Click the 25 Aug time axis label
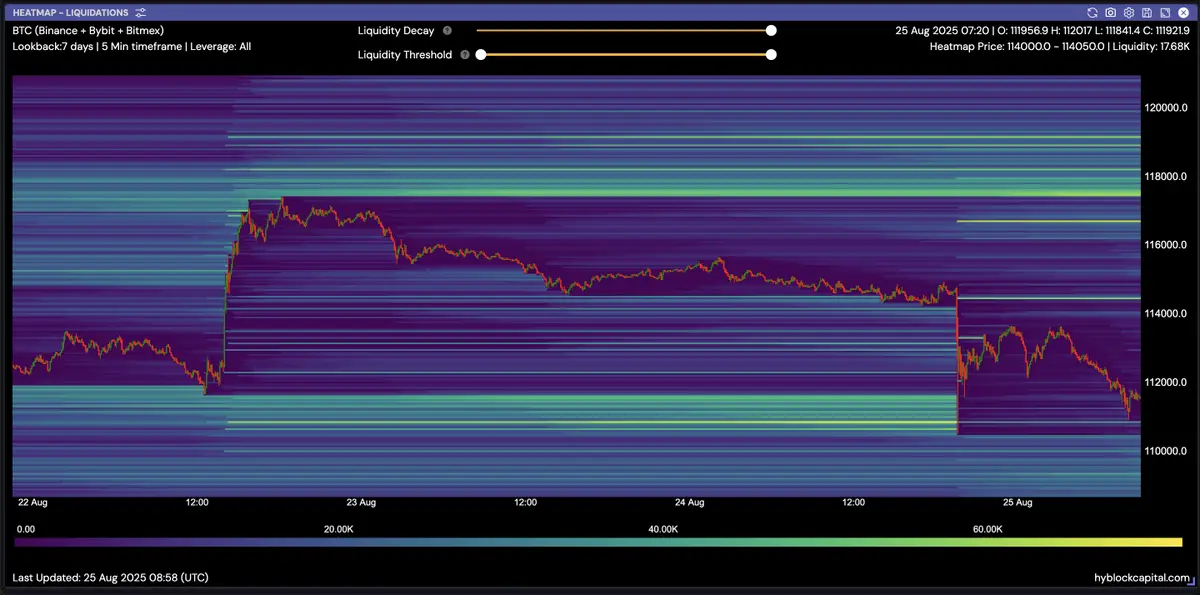This screenshot has width=1200, height=595. [x=1018, y=503]
